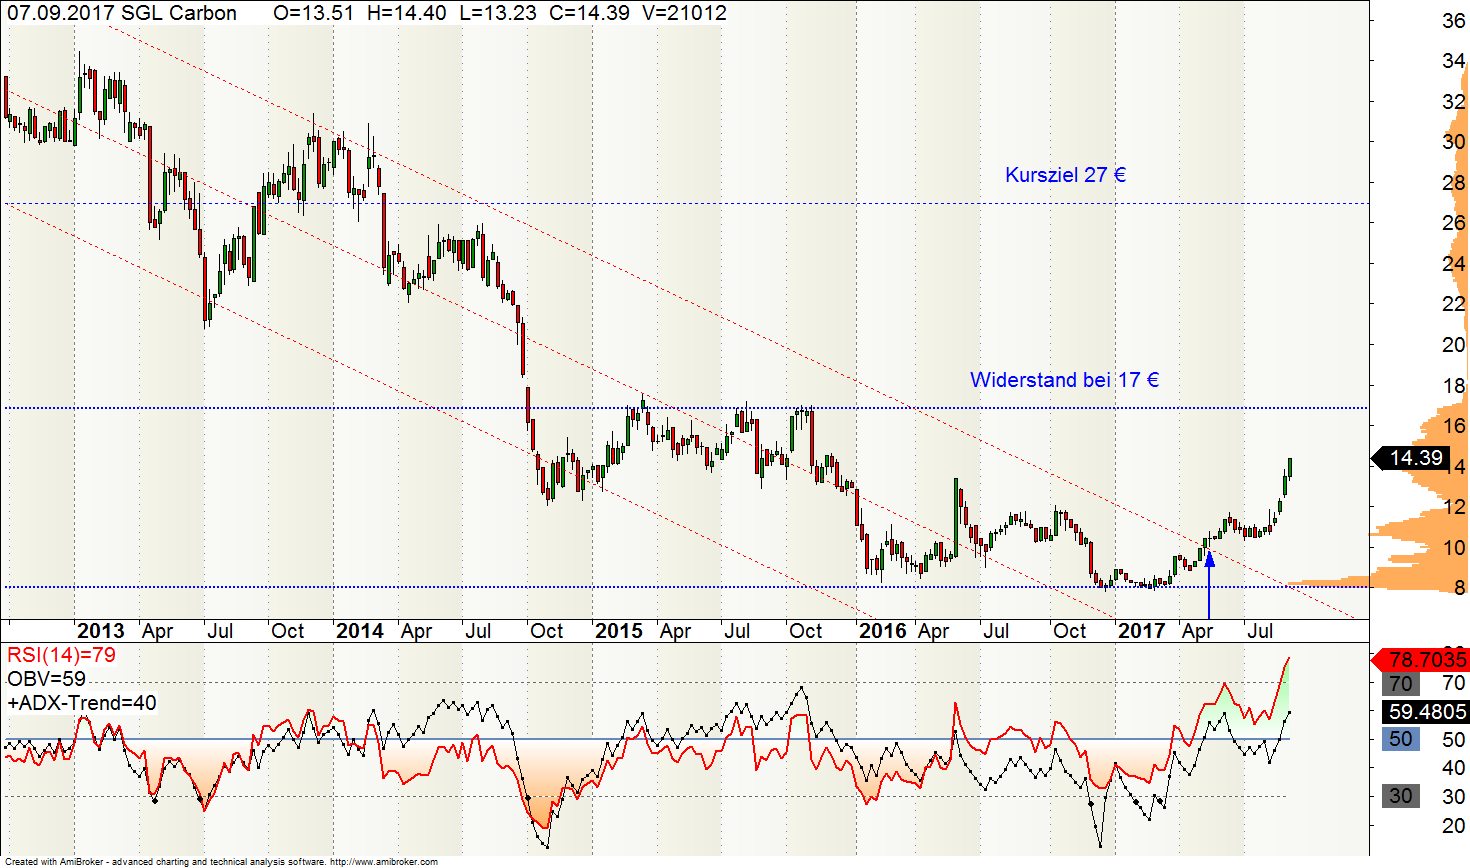The width and height of the screenshot is (1470, 868).
Task: Click the 40 label on RSI axis
Action: pyautogui.click(x=1454, y=768)
